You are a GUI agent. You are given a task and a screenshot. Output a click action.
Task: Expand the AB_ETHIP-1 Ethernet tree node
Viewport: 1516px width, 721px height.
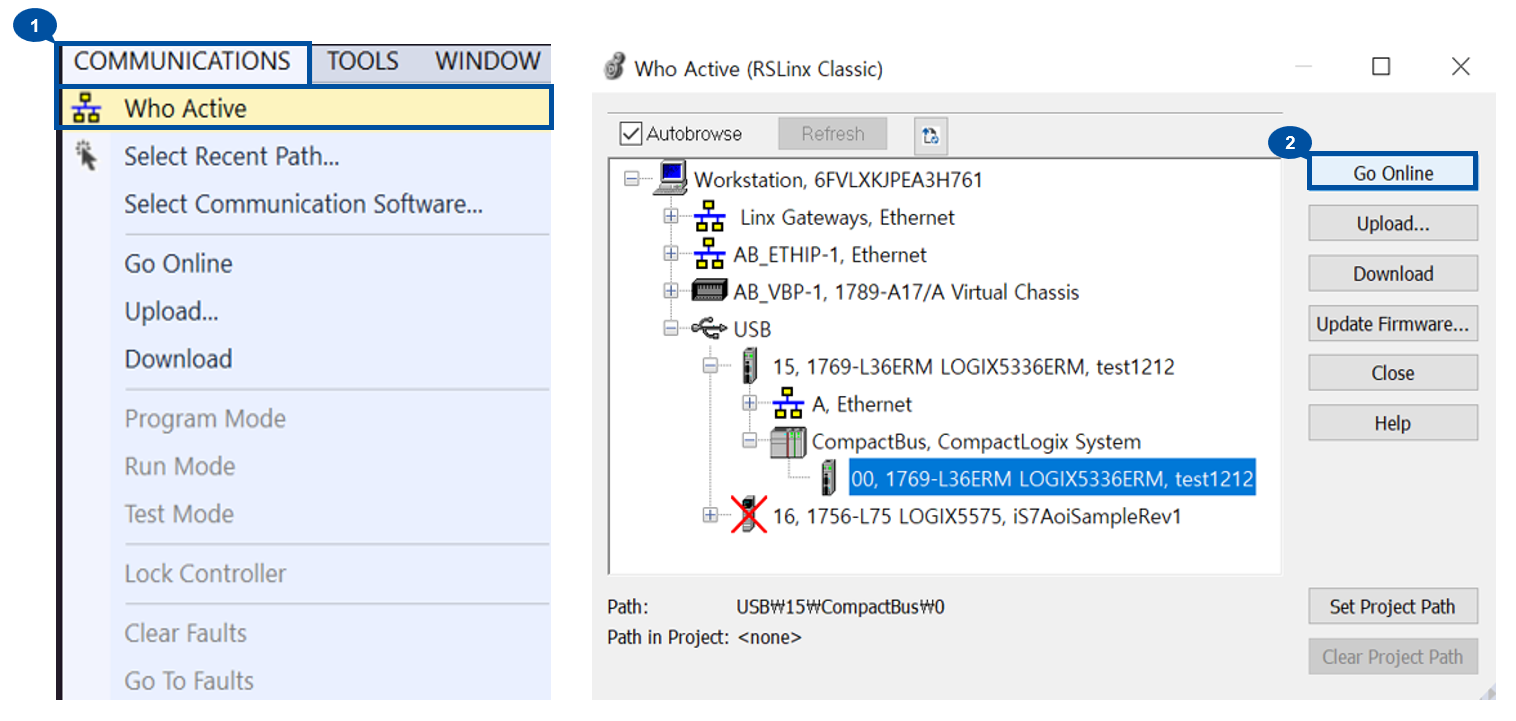[x=670, y=254]
